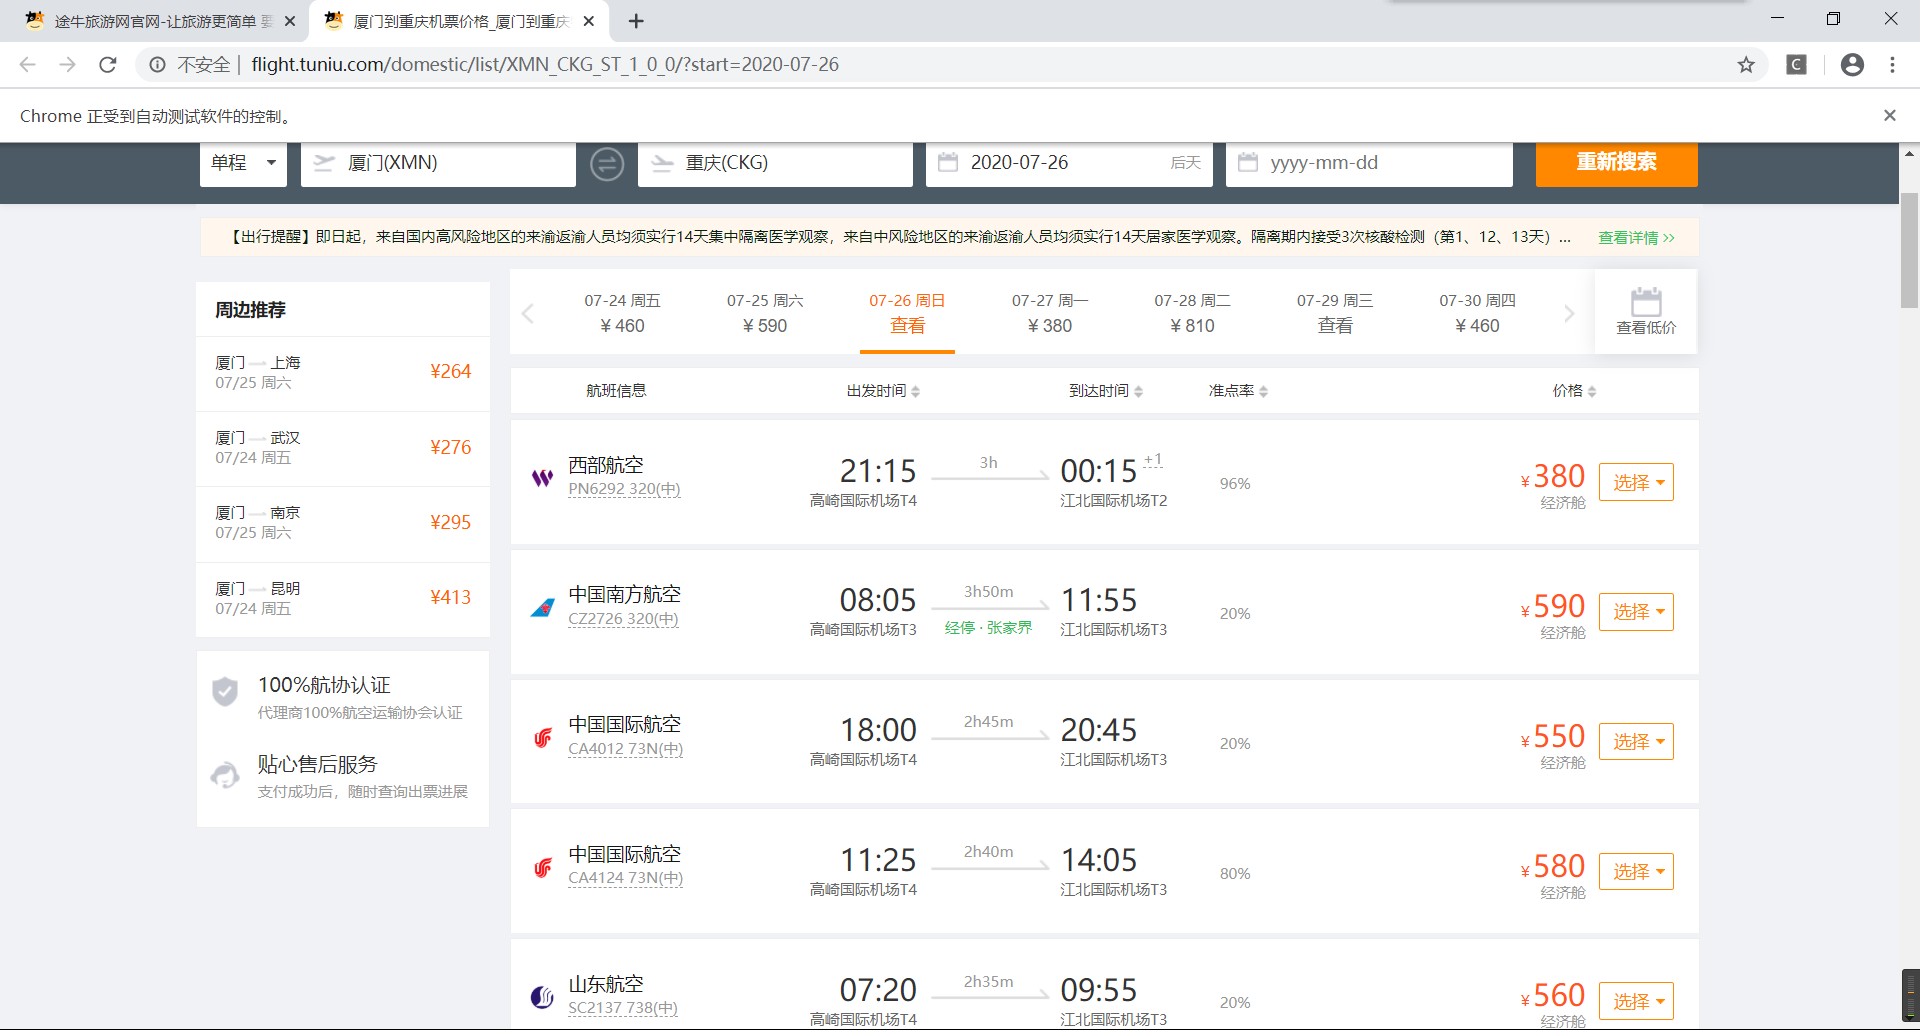This screenshot has width=1920, height=1030.
Task: Open the 查看详情 travel notice link
Action: tap(1636, 238)
